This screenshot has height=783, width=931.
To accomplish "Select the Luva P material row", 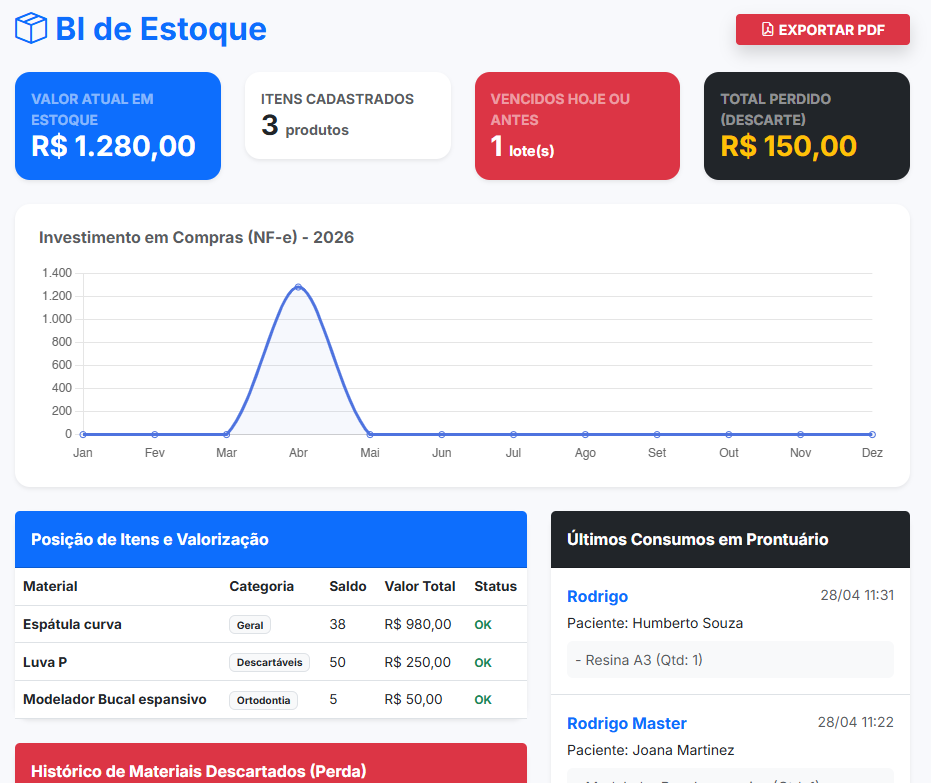I will coord(271,662).
